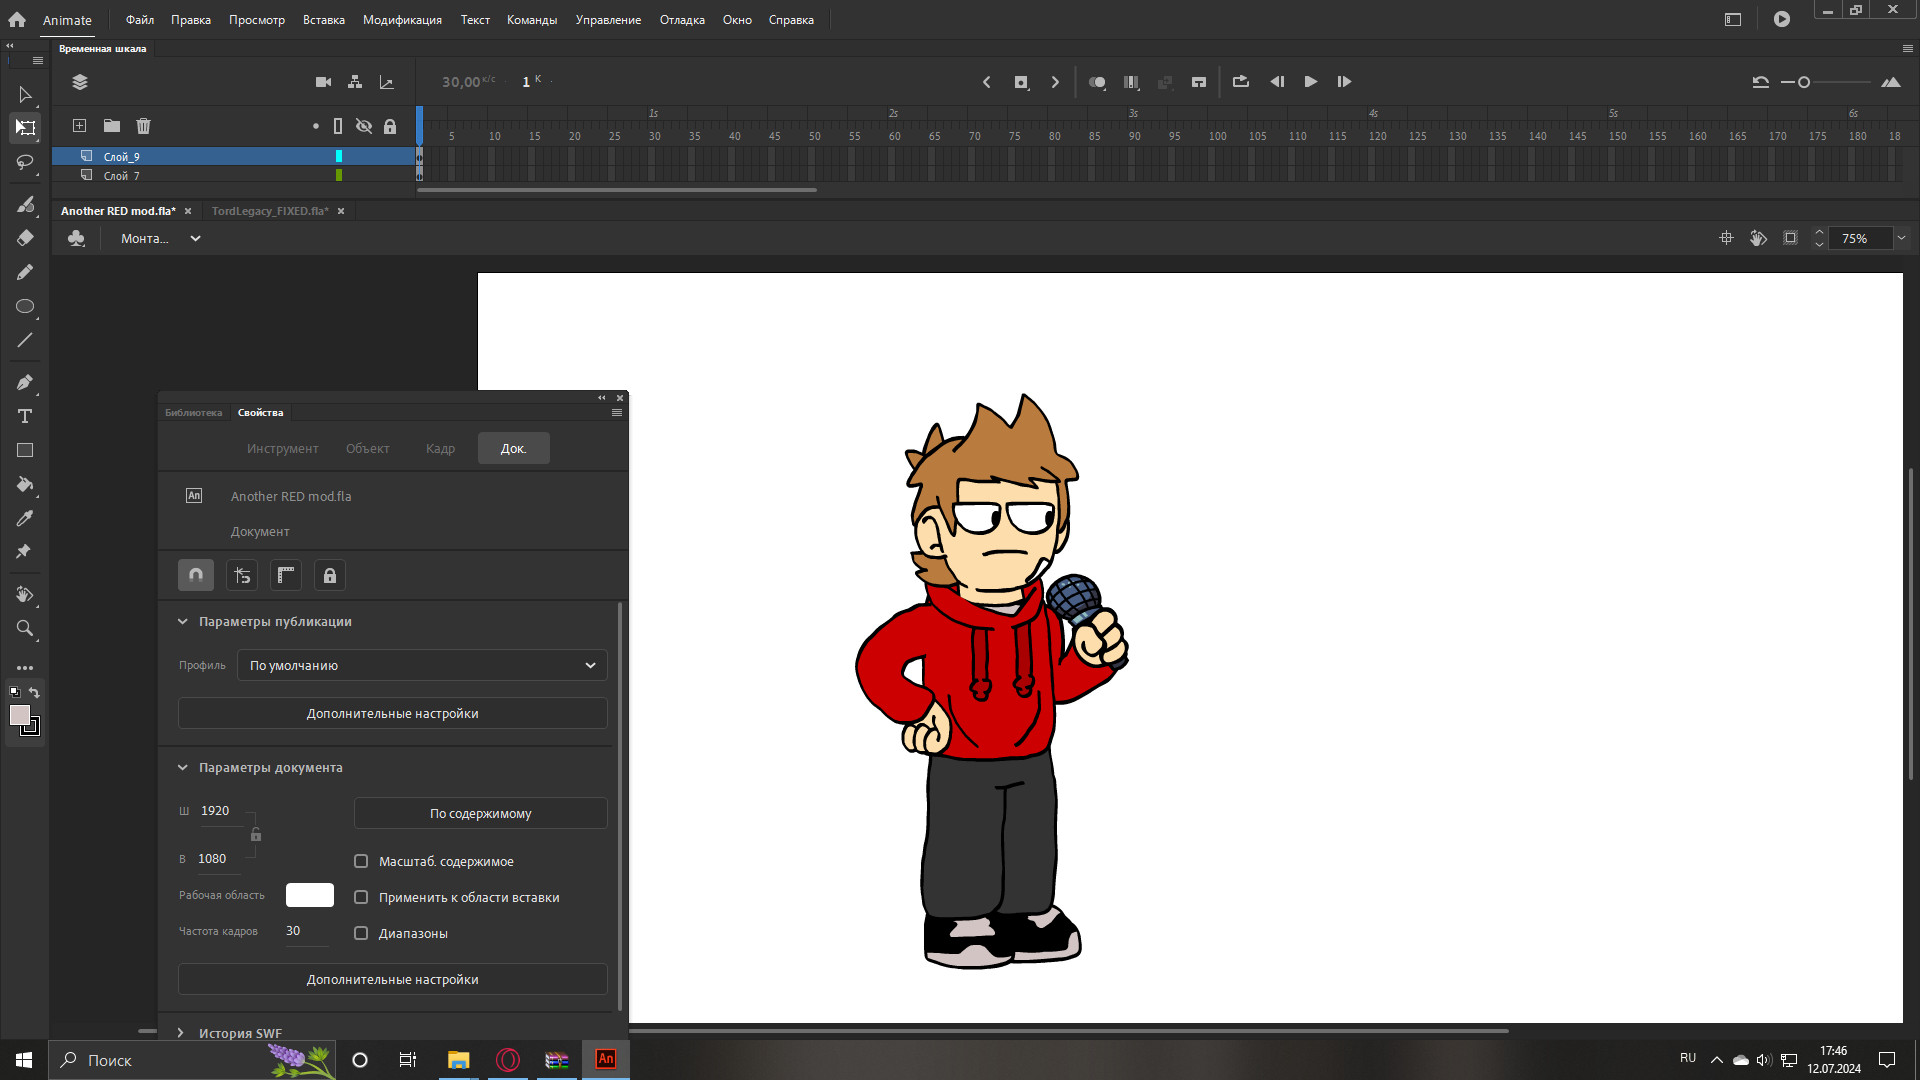Check the Диапазоны option

point(361,933)
